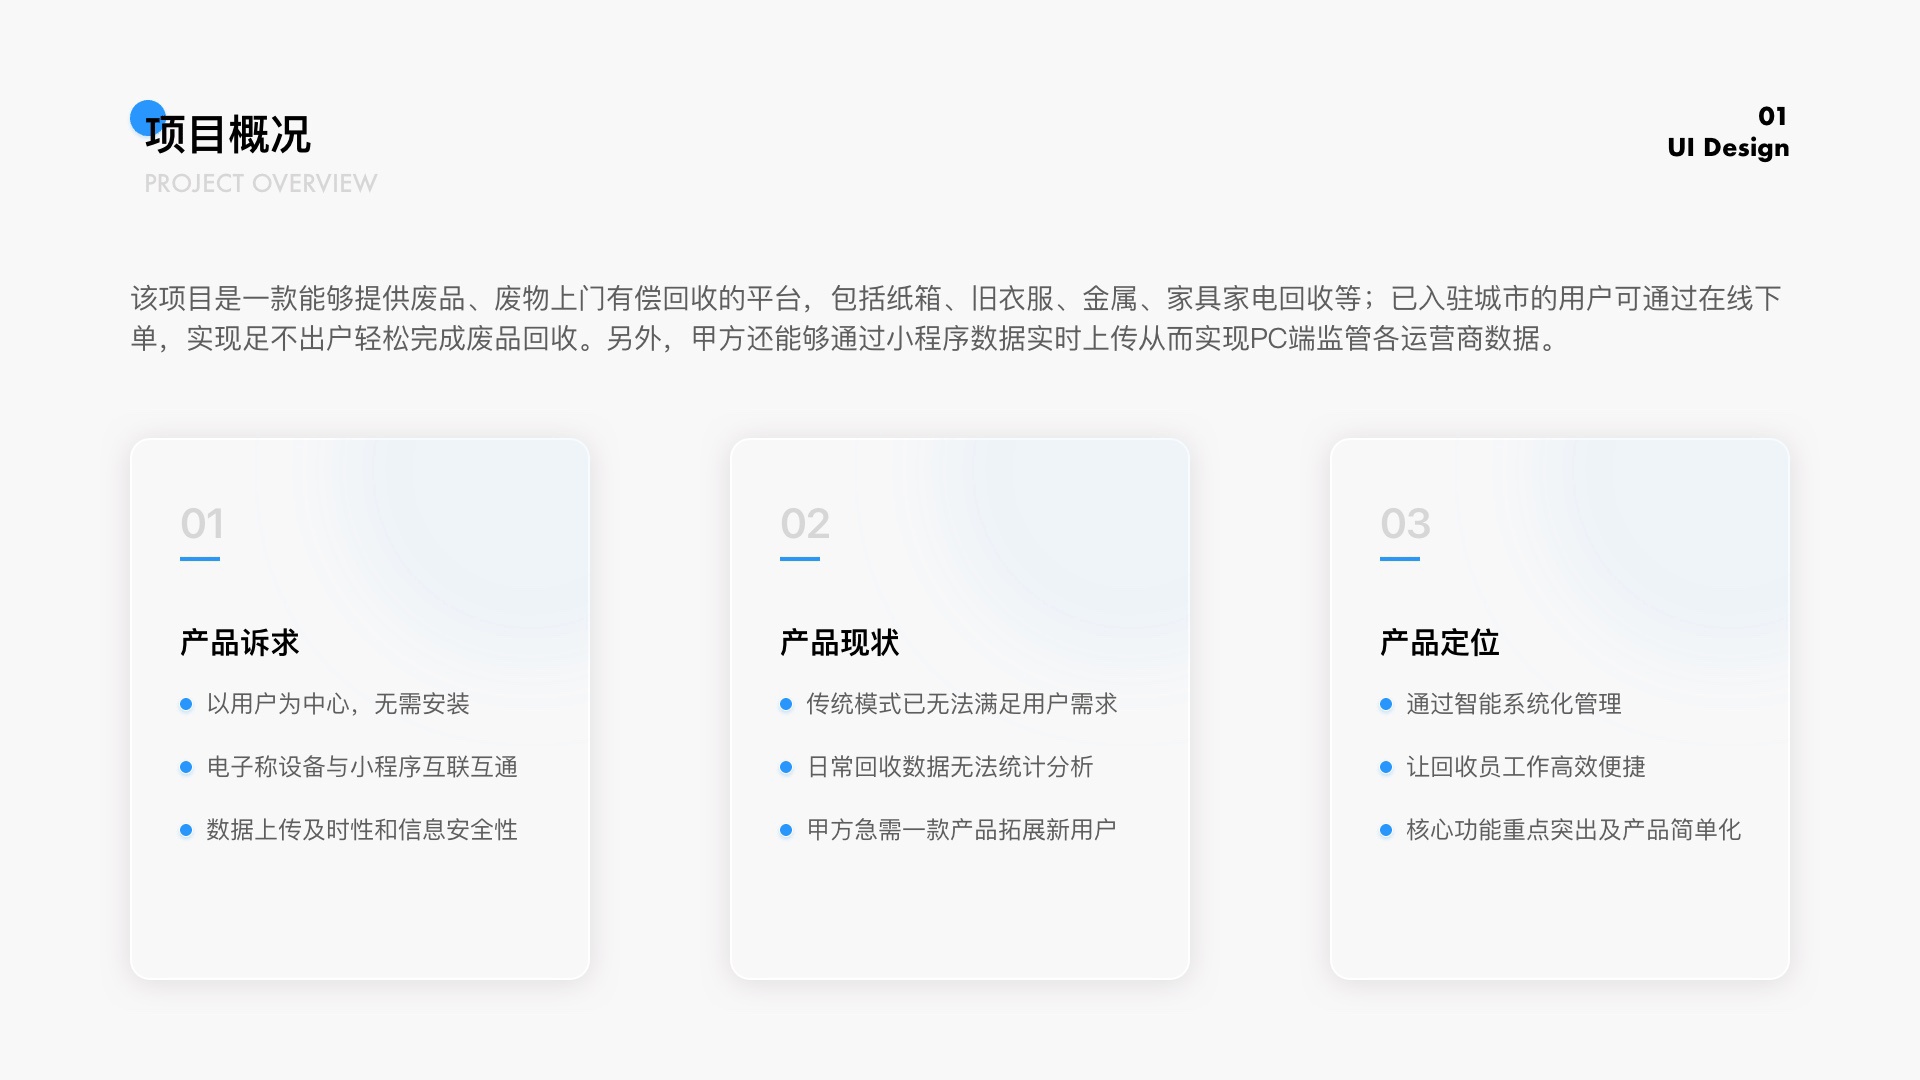
Task: Click blue bullet before 核心功能重点突出及产品简单化
Action: tap(1386, 830)
